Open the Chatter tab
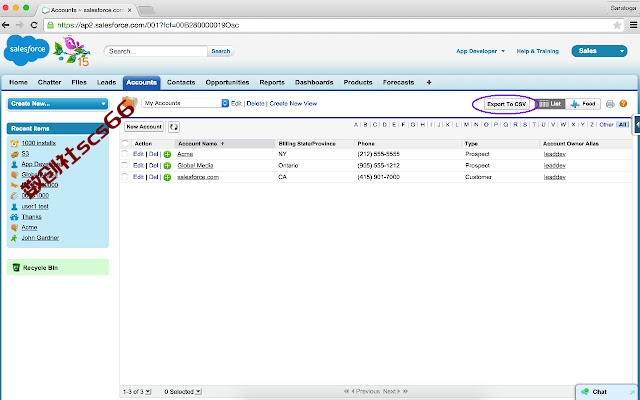 (x=49, y=82)
